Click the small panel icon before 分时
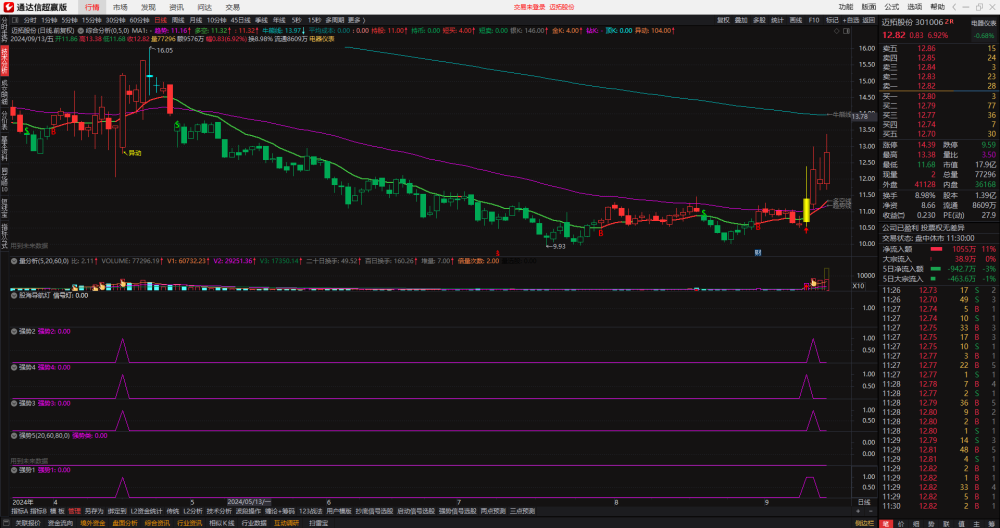This screenshot has height=528, width=1000. [x=15, y=20]
